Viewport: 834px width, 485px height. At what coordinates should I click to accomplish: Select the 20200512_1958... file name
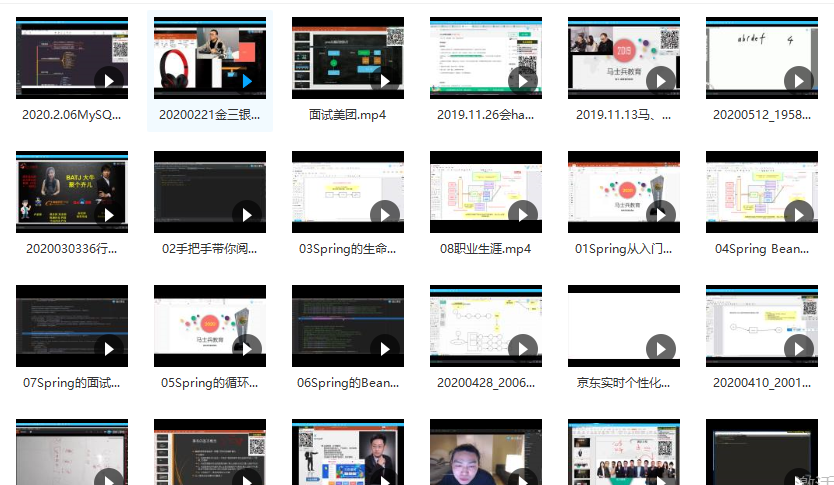pos(762,115)
